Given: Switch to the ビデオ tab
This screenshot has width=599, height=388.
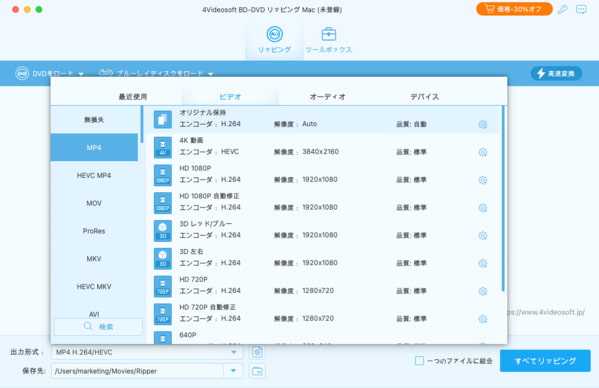Looking at the screenshot, I should click(x=230, y=97).
